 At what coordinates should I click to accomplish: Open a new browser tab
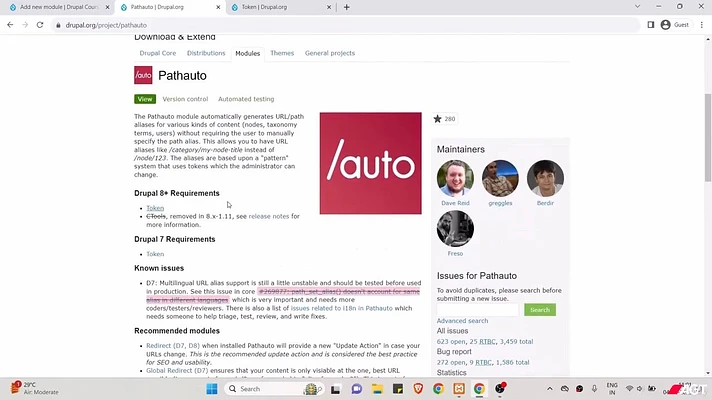[346, 7]
